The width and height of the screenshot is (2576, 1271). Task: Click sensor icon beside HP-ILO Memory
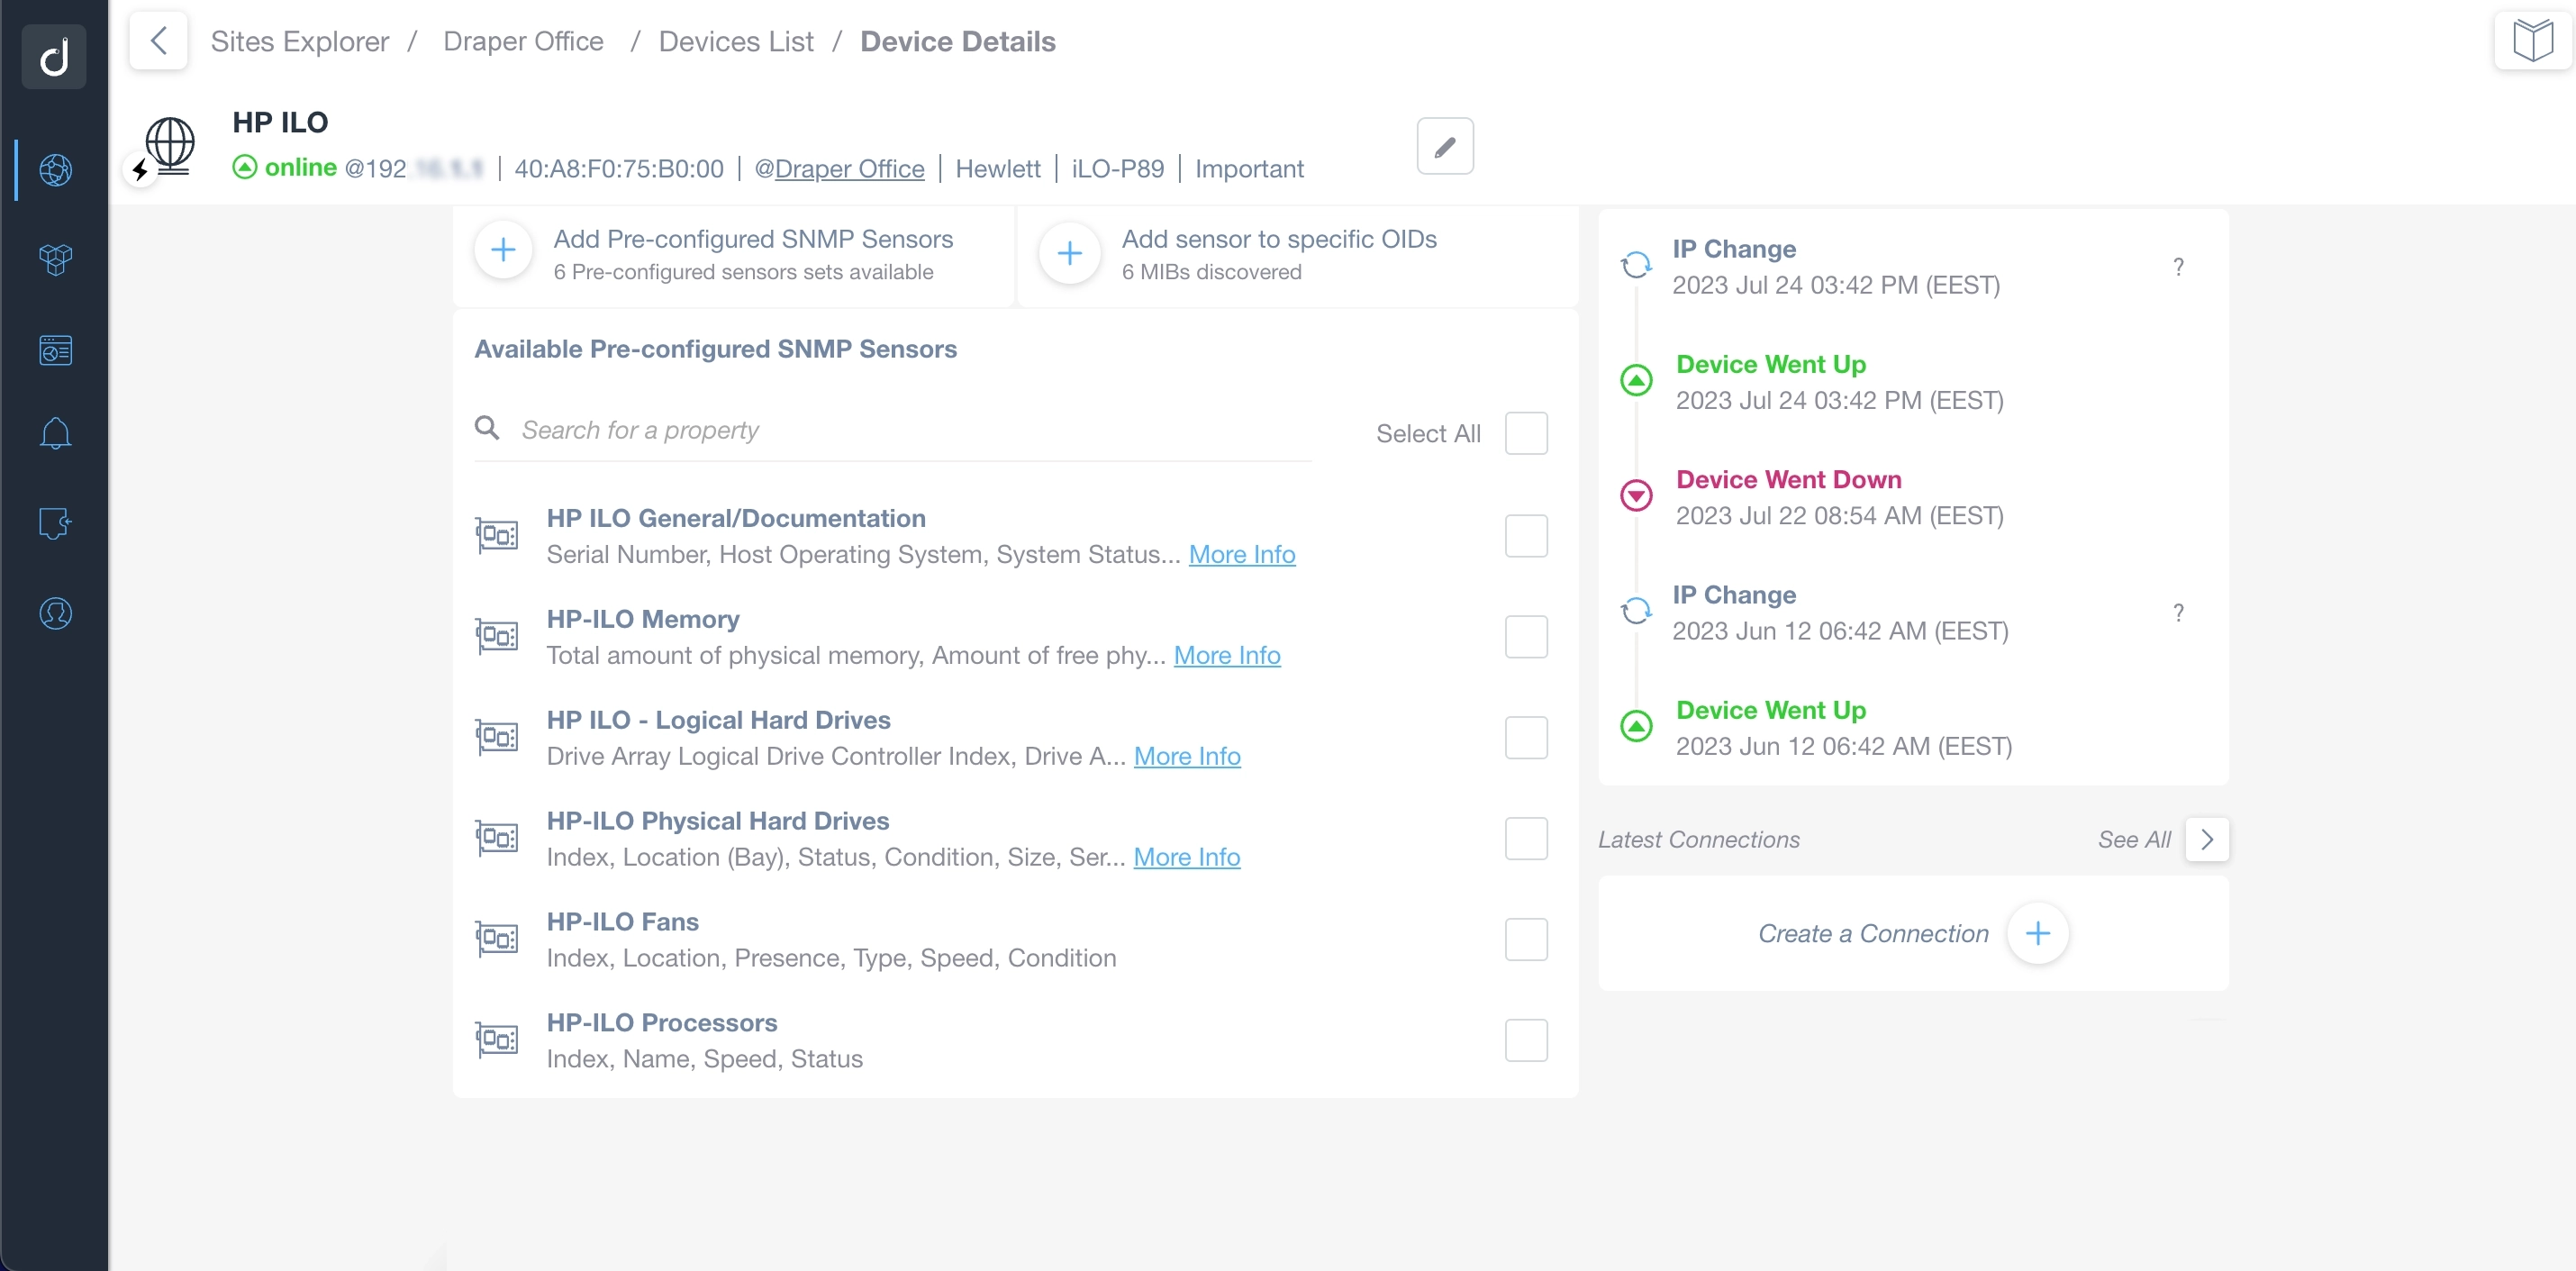click(x=496, y=636)
